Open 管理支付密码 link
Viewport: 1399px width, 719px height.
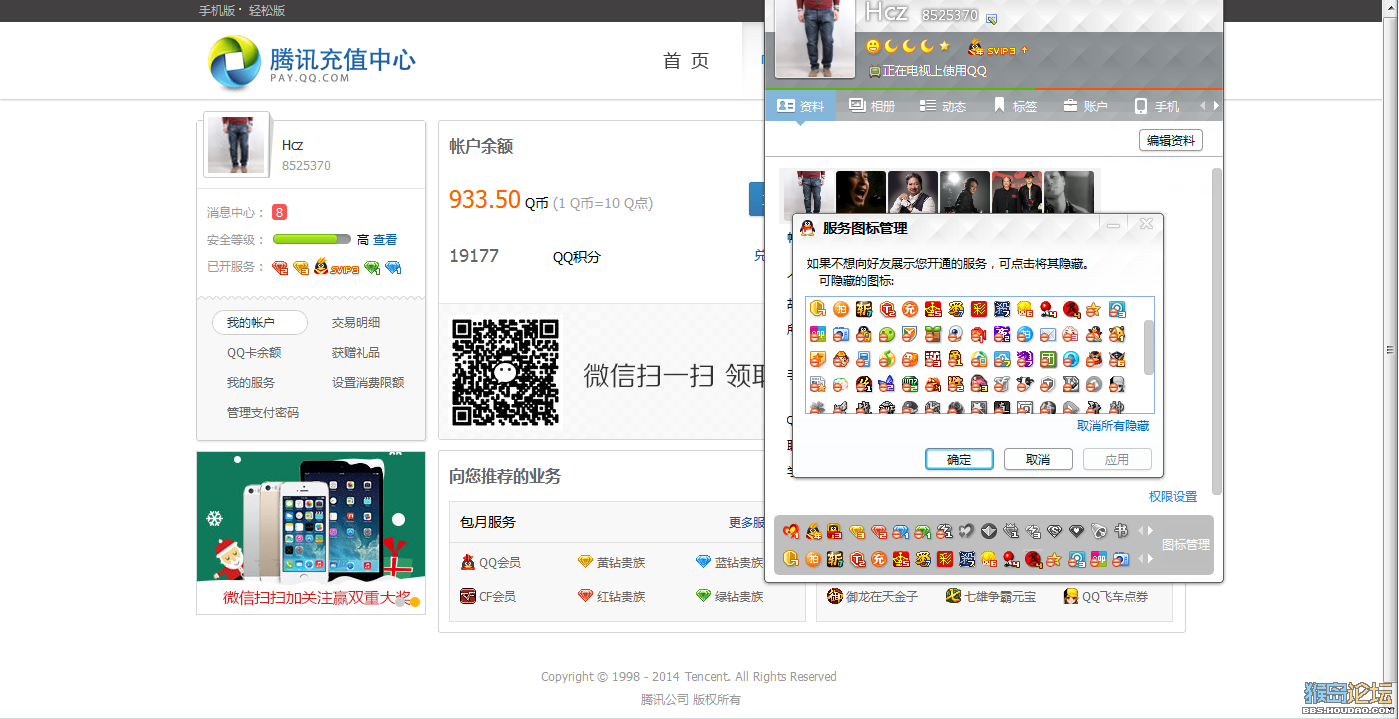(263, 413)
